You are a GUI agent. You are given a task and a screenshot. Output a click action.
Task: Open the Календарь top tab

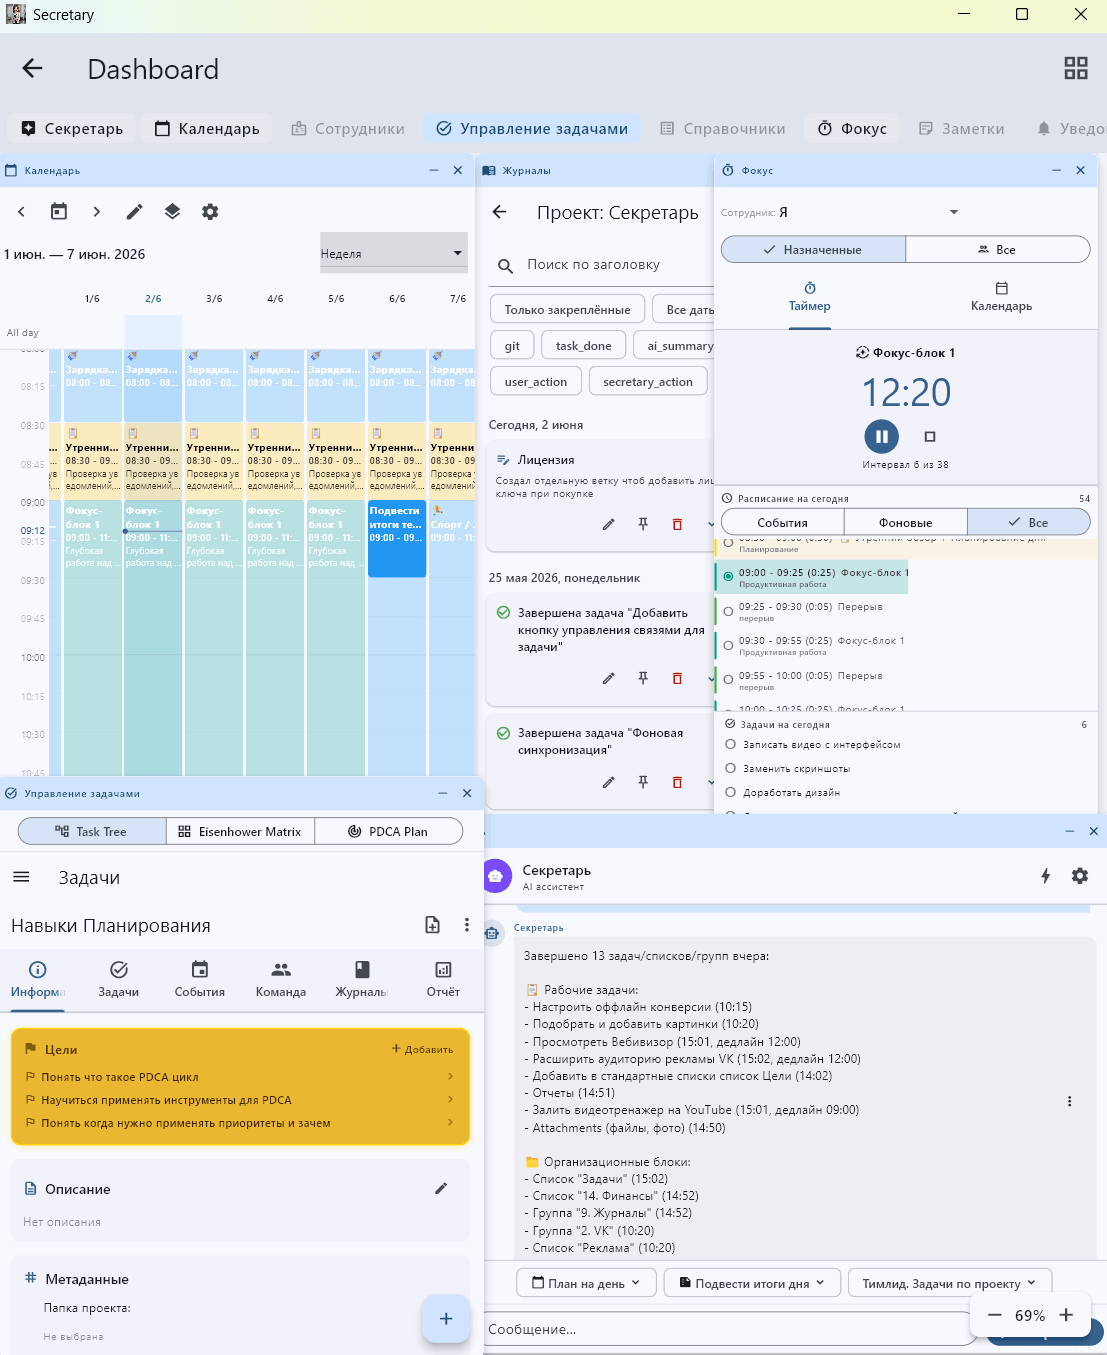[x=207, y=129]
